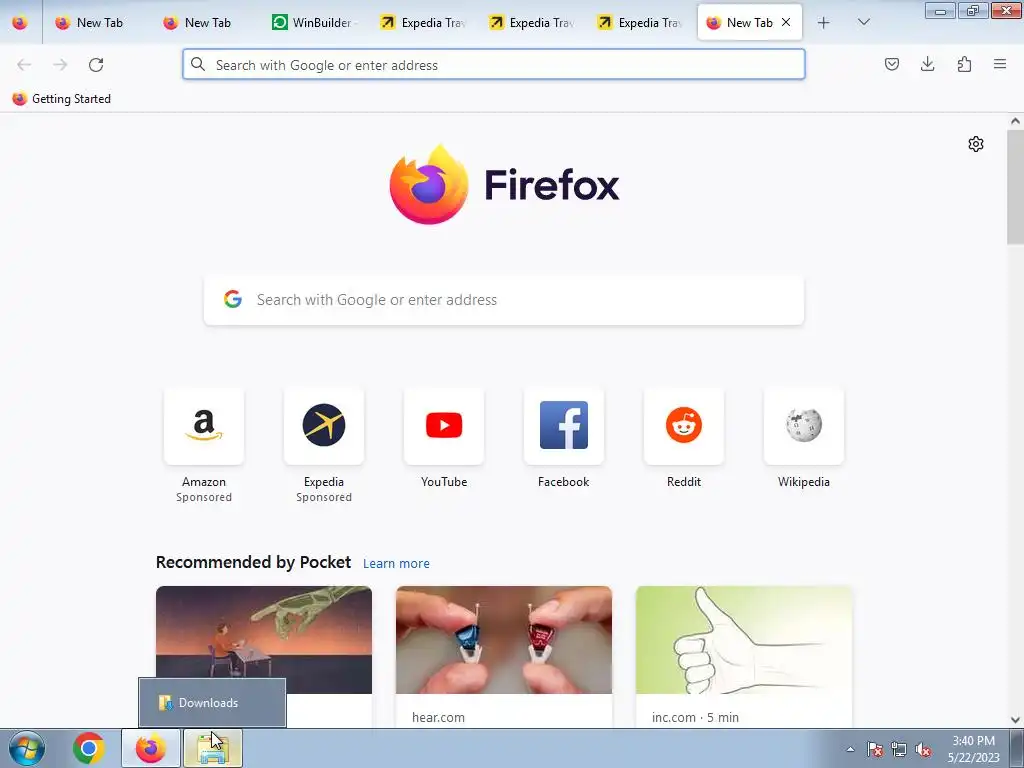Click the Learn more Pocket link
The height and width of the screenshot is (768, 1024).
(x=396, y=564)
